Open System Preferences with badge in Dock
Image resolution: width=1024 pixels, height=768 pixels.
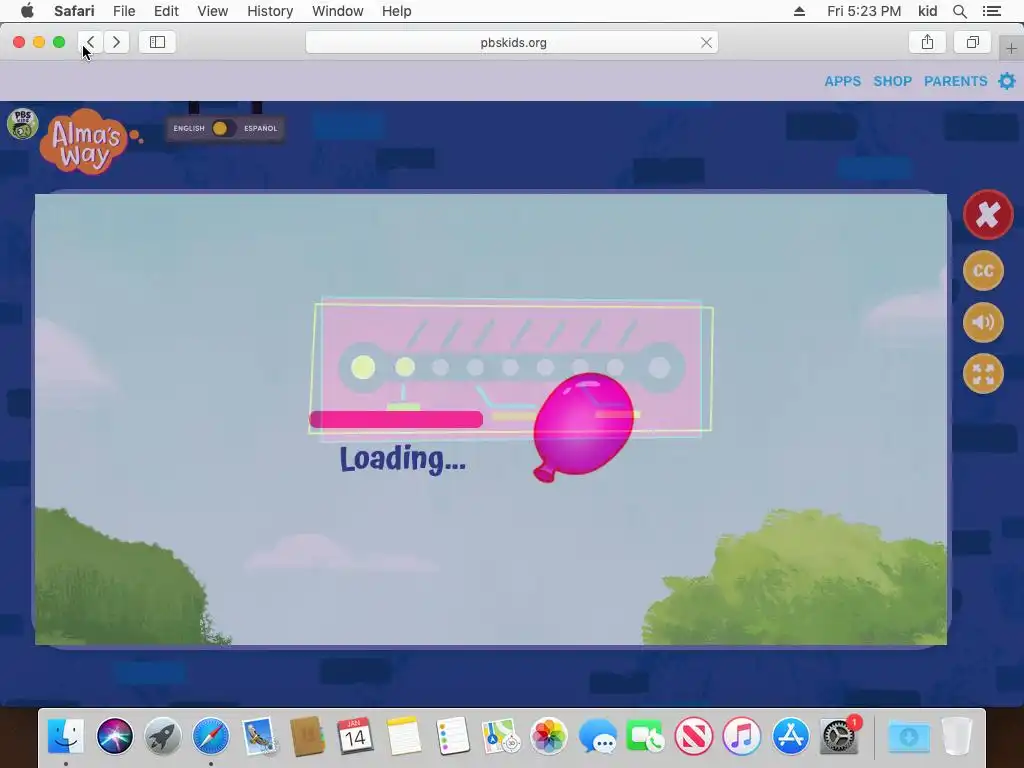(x=839, y=736)
